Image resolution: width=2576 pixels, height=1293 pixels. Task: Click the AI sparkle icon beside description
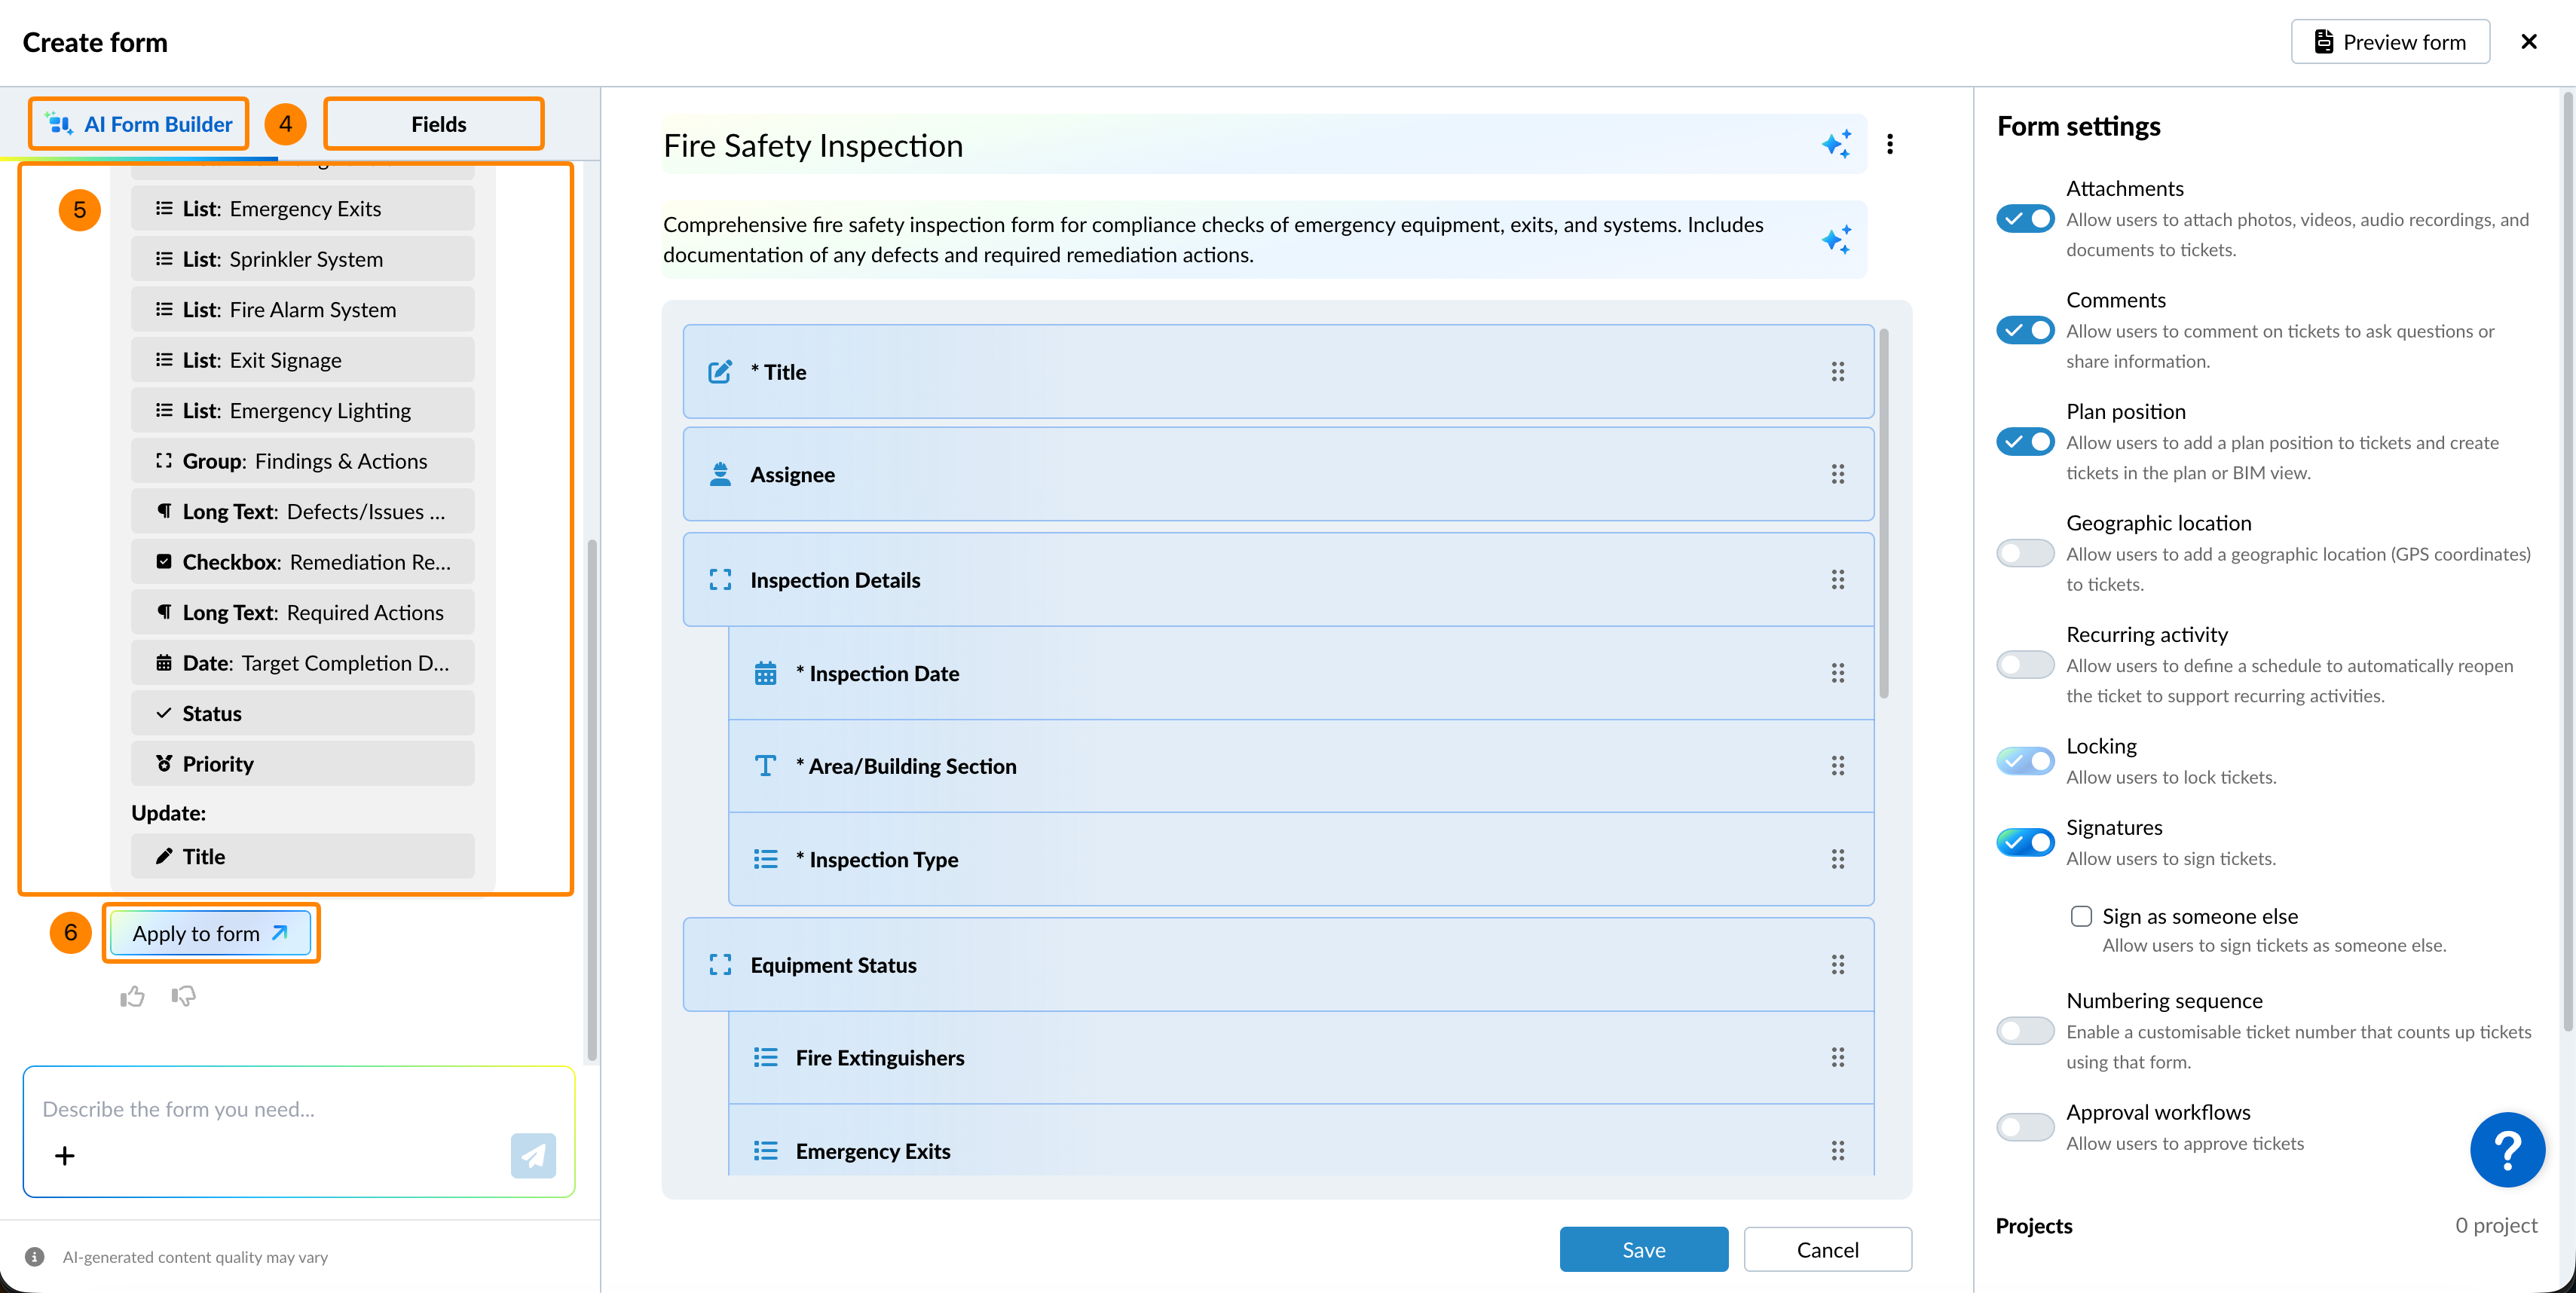[1836, 240]
